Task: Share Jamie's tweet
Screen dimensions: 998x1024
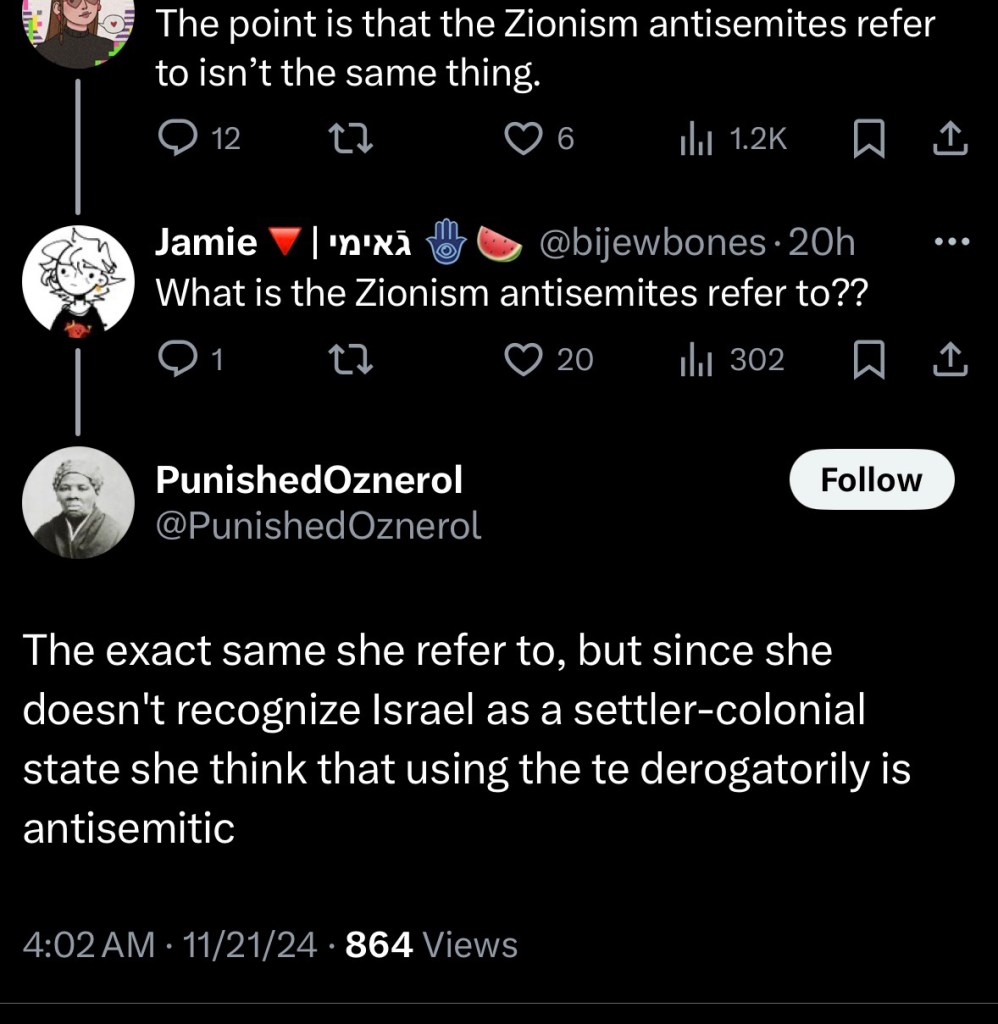Action: tap(949, 361)
